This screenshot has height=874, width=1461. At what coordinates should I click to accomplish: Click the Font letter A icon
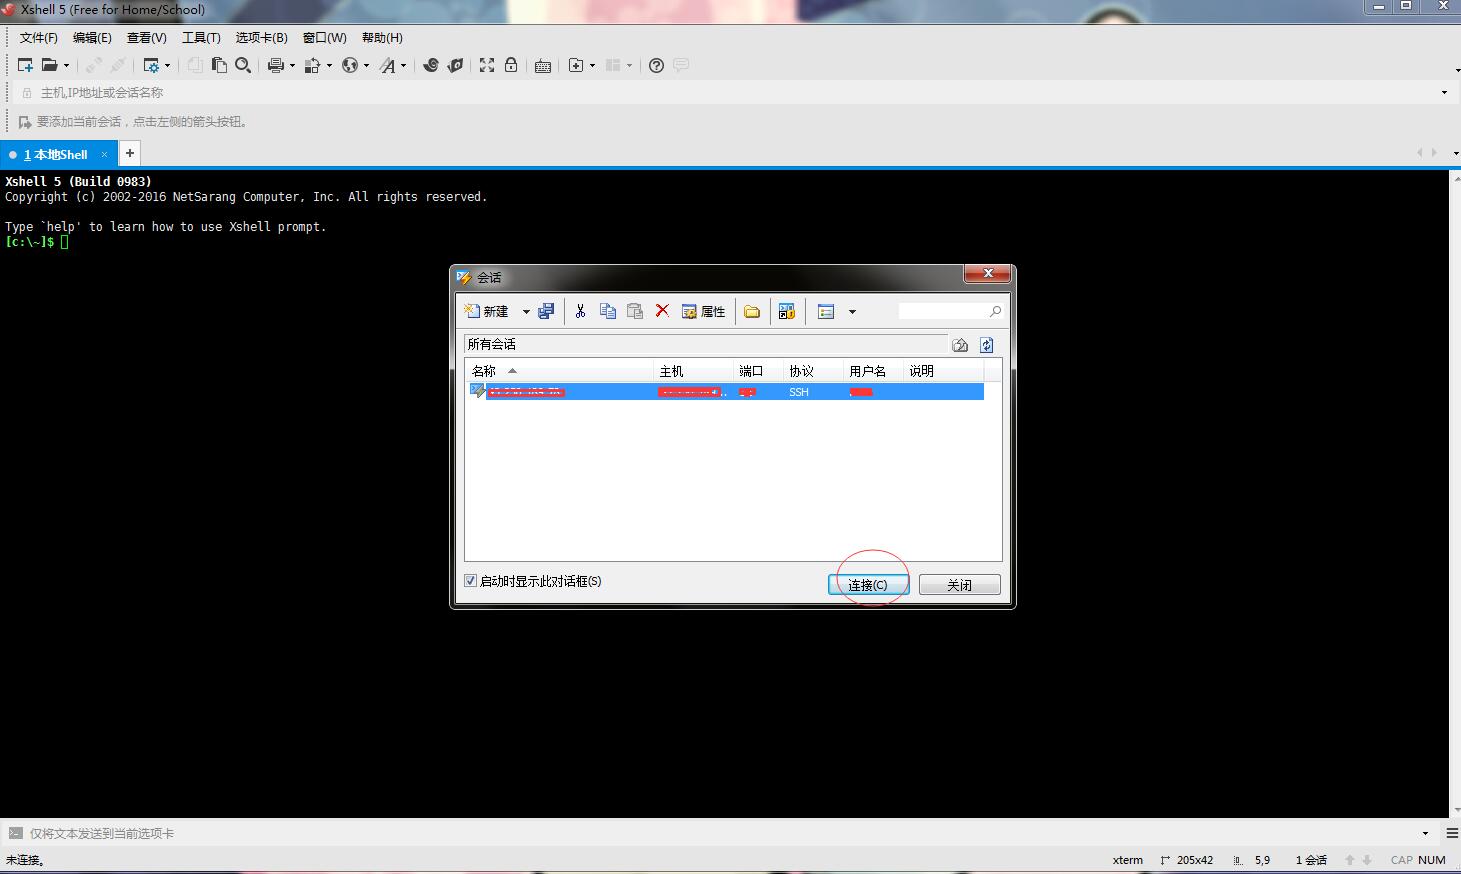388,65
